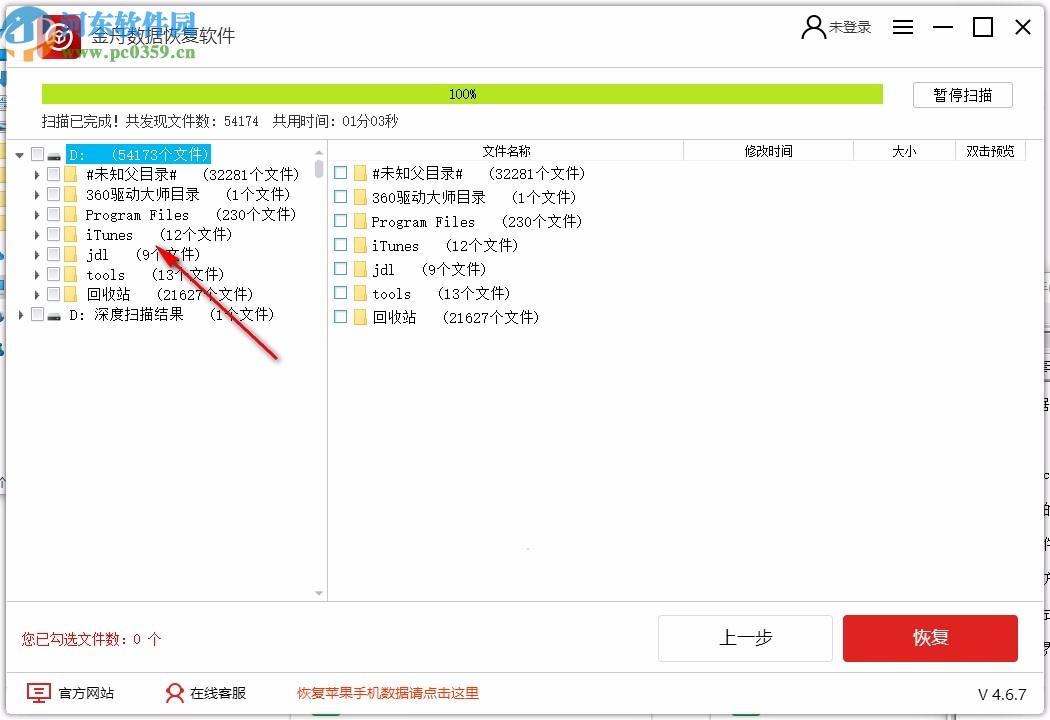Expand the tools folder node
This screenshot has height=720, width=1050.
[x=36, y=274]
